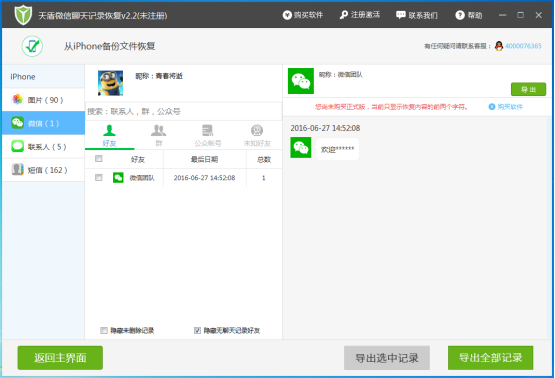555x378 pixels.
Task: Open 联系我们 contact option
Action: (x=417, y=15)
